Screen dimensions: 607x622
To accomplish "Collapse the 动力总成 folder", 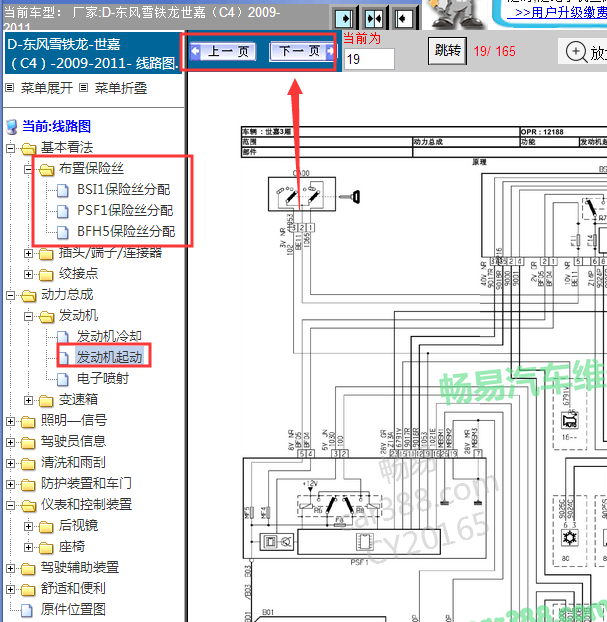I will [10, 296].
